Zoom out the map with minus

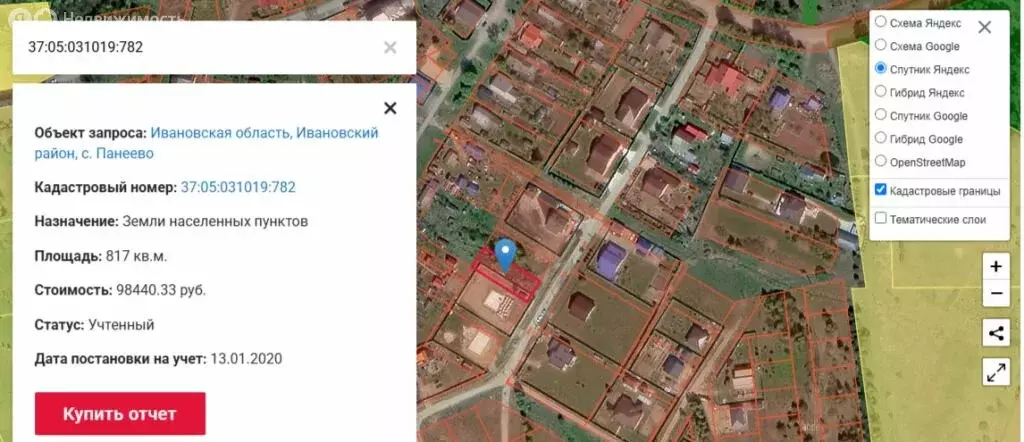(996, 294)
